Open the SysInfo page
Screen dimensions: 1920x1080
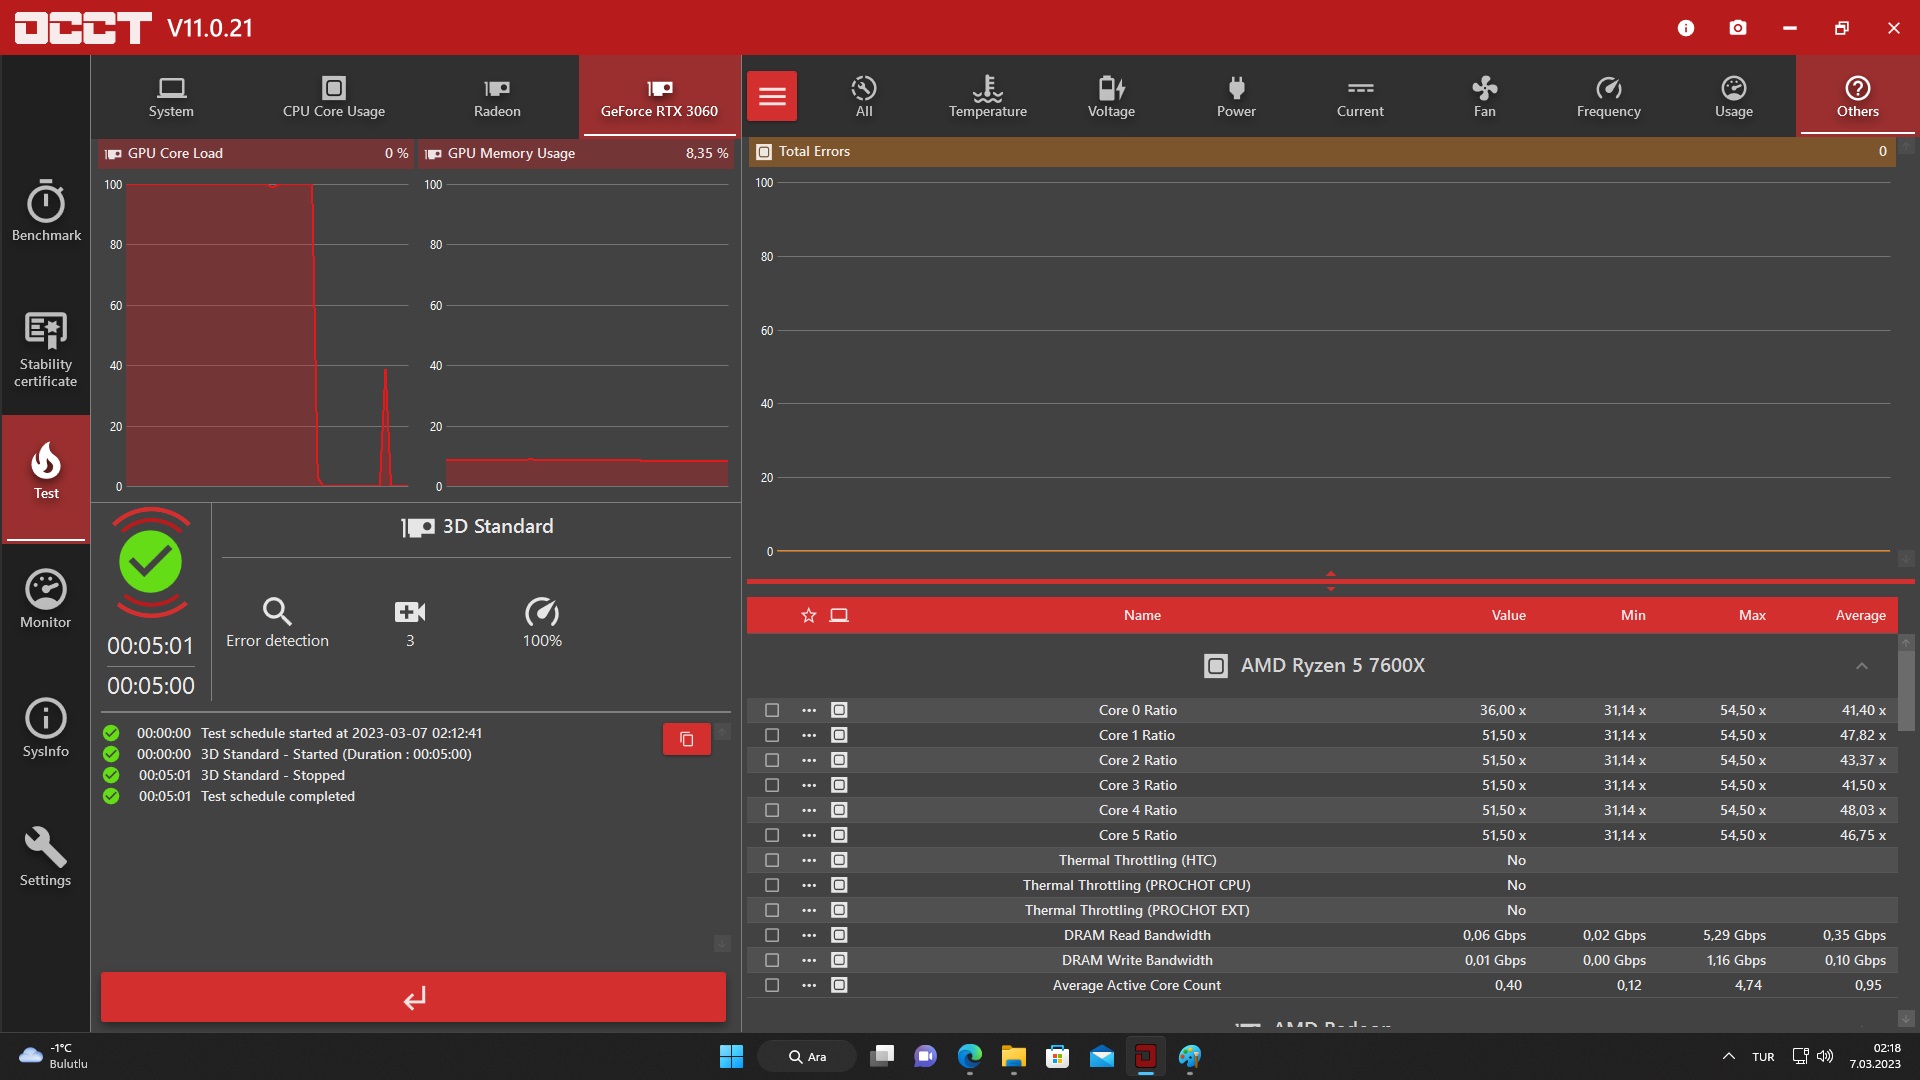(46, 728)
